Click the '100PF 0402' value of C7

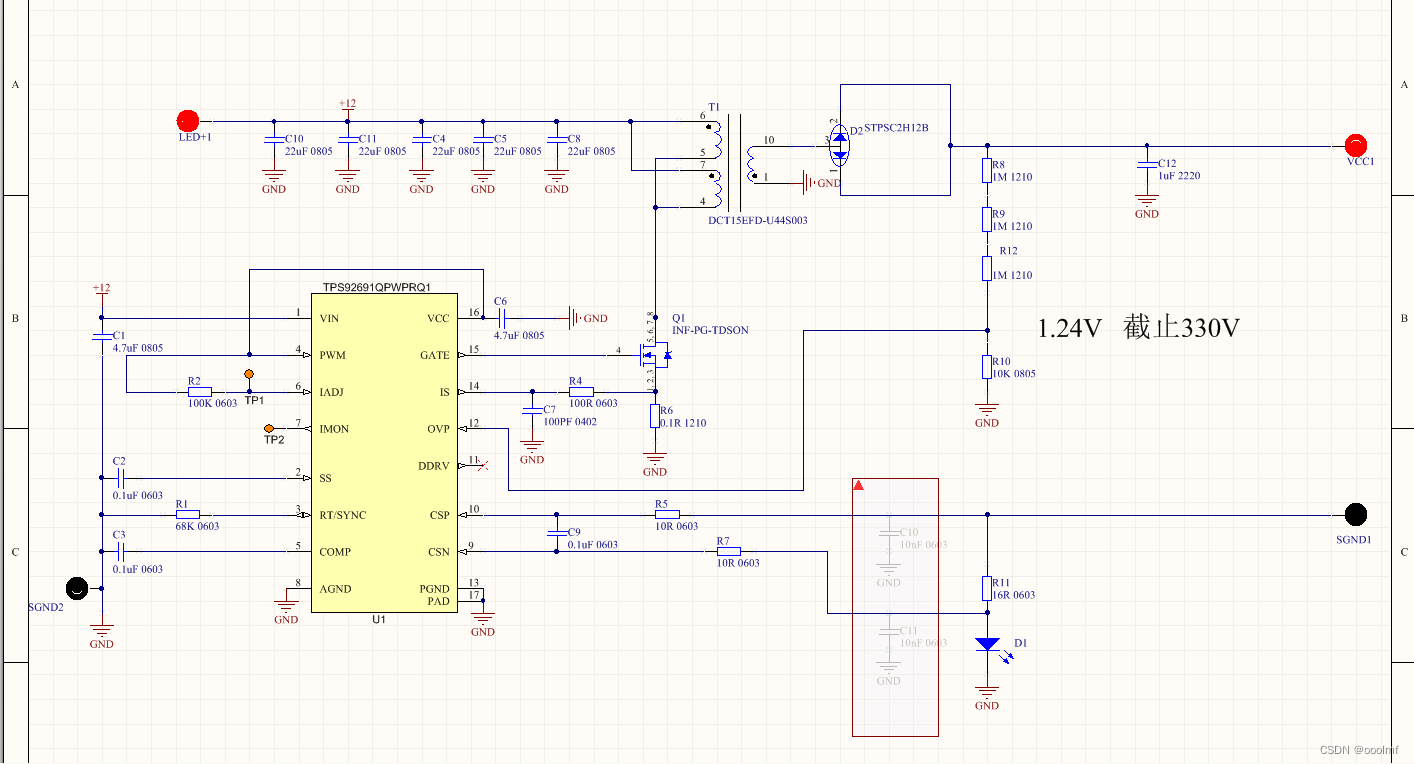tap(572, 422)
